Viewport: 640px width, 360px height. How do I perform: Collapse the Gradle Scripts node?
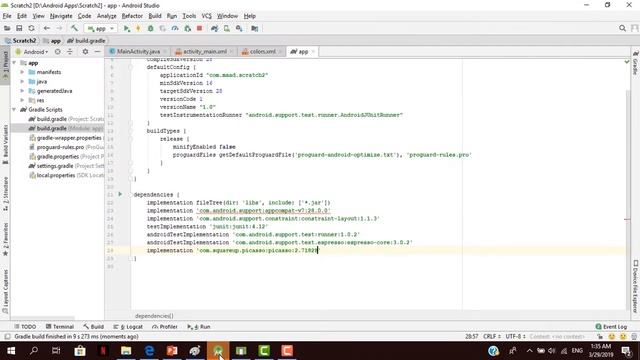(x=15, y=110)
